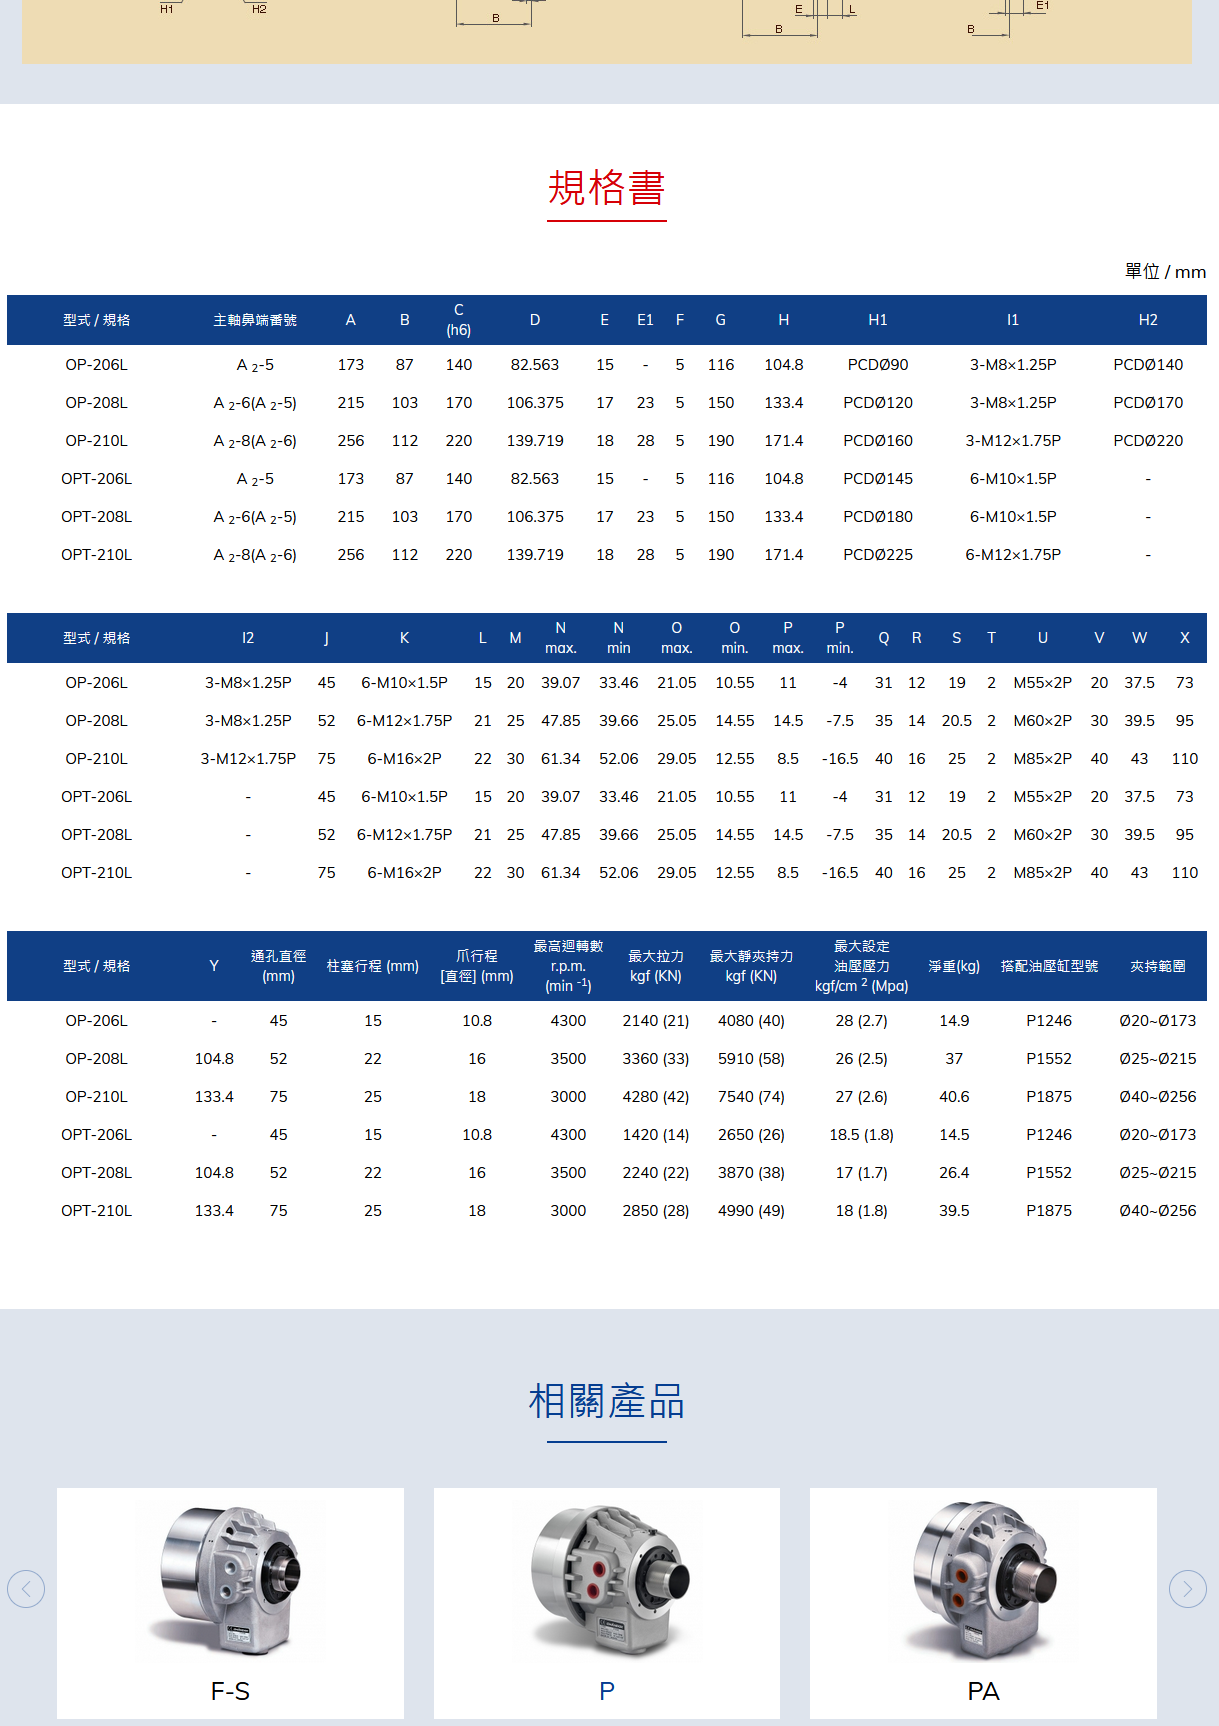Click the blue P product name link
Image resolution: width=1219 pixels, height=1726 pixels.
coord(606,1691)
